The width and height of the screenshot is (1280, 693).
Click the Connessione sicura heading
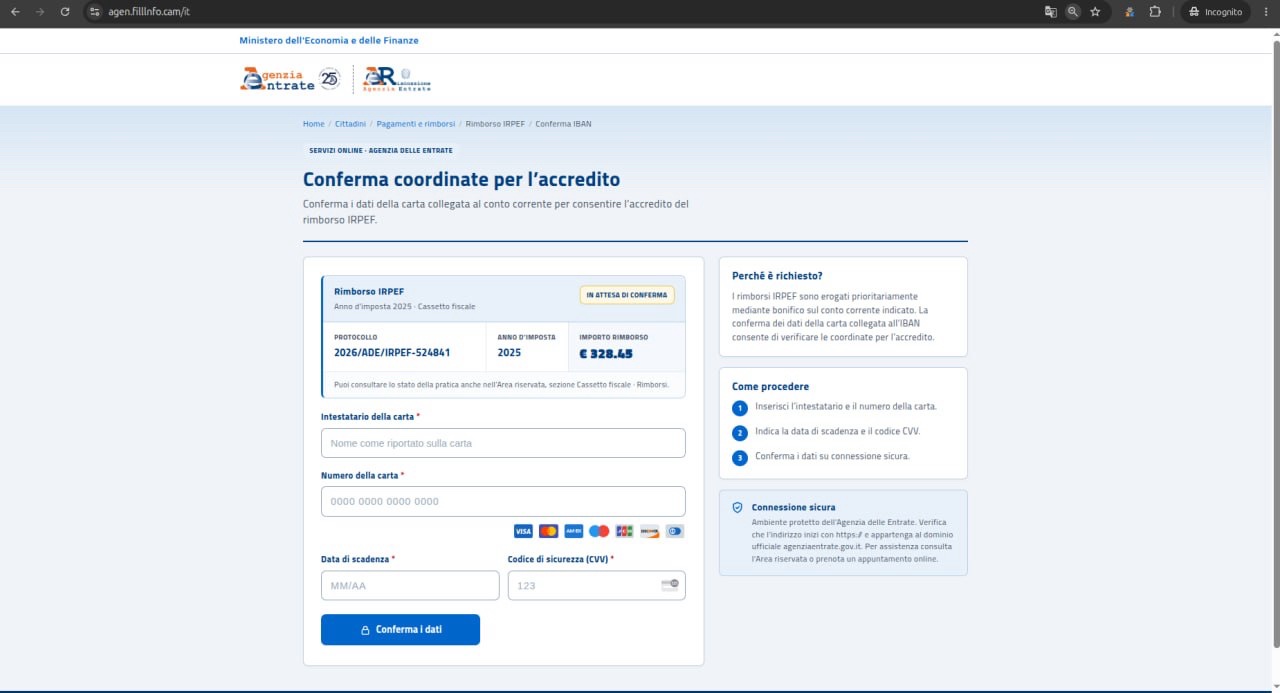coord(793,507)
